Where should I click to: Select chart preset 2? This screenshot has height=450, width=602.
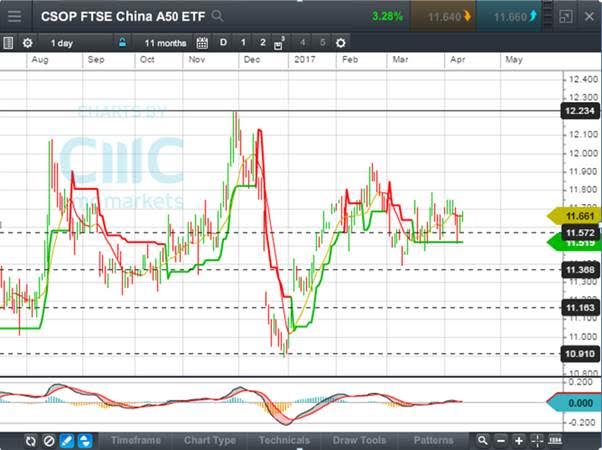[x=263, y=43]
